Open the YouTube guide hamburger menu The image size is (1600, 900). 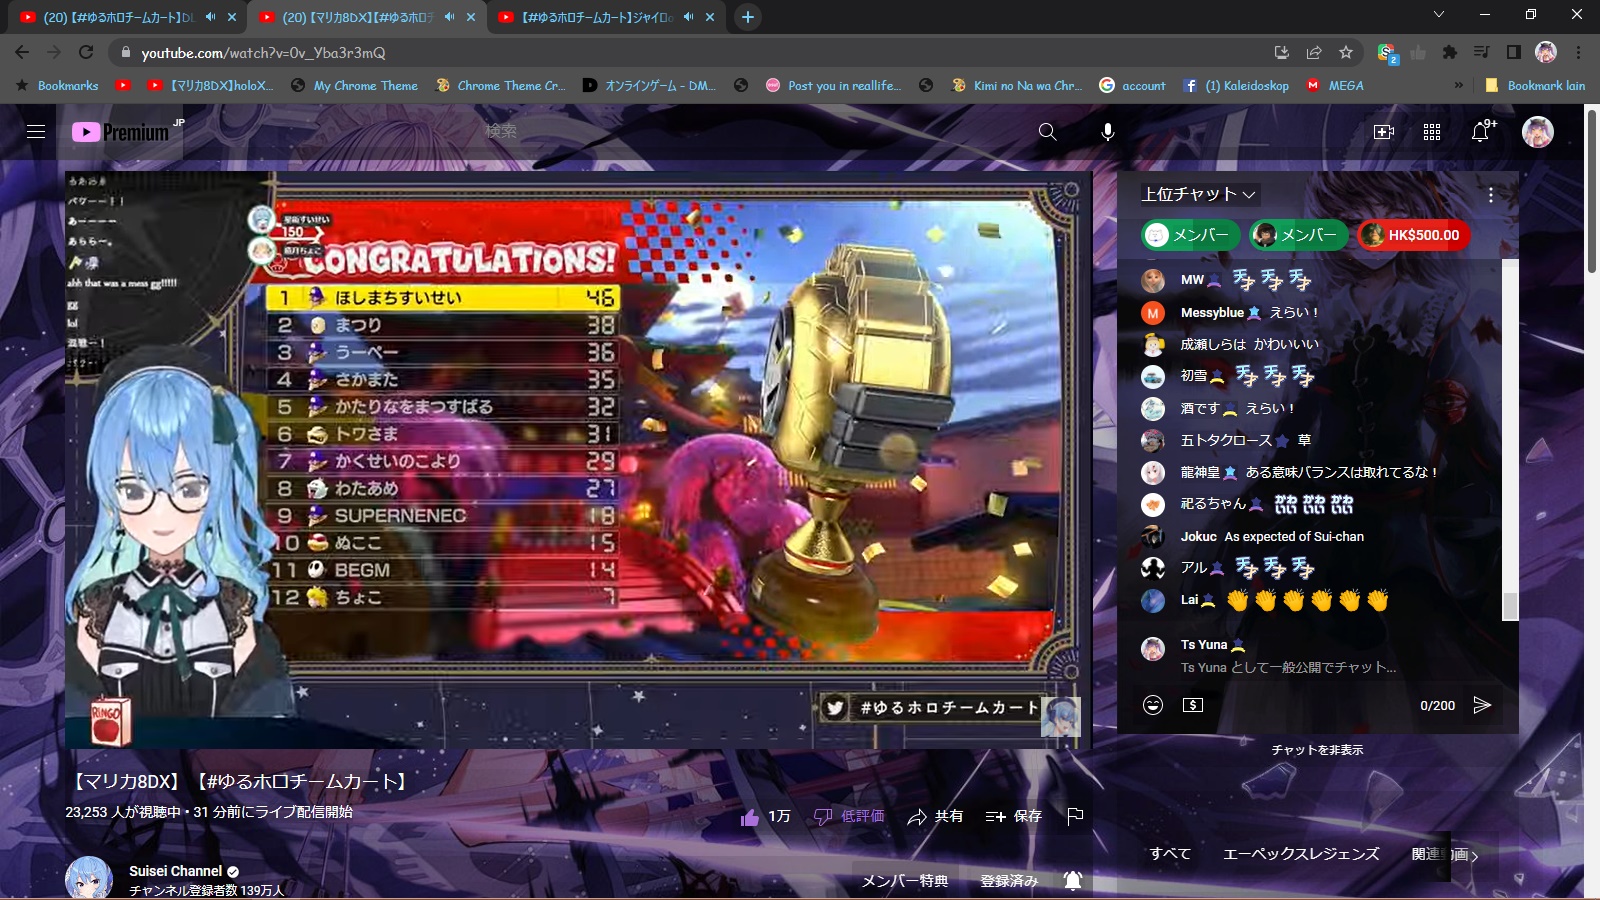pos(36,131)
